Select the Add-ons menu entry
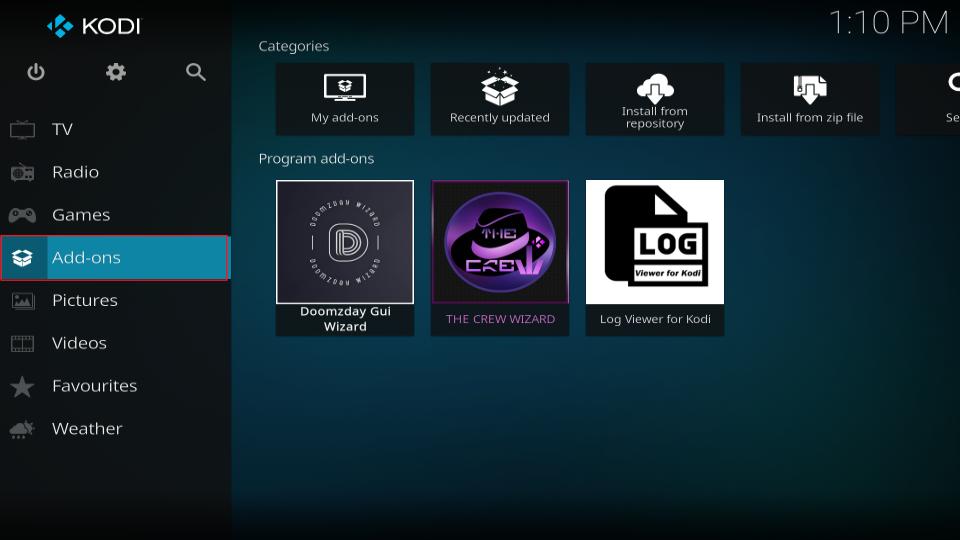 click(115, 258)
